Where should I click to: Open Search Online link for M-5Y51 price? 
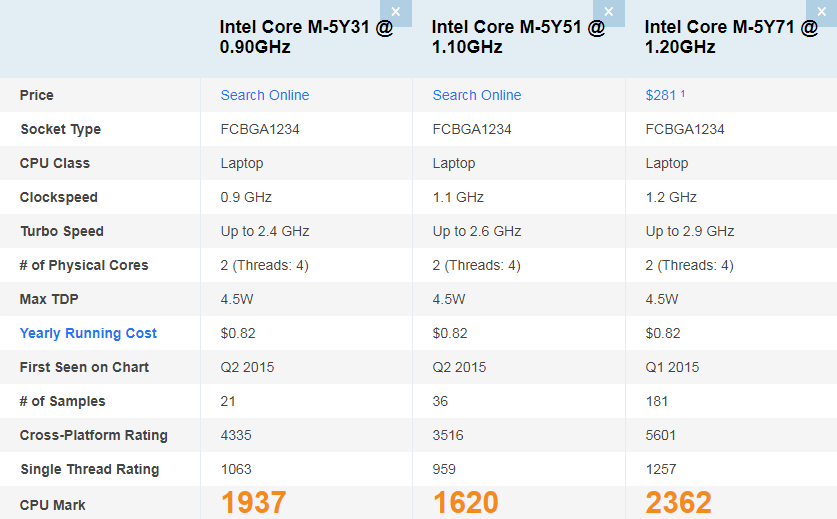[x=477, y=95]
